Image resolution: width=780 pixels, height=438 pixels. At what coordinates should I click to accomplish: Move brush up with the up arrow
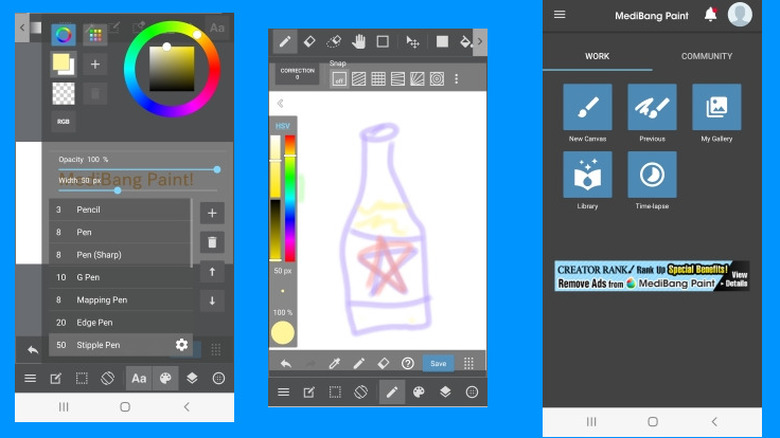pos(212,272)
